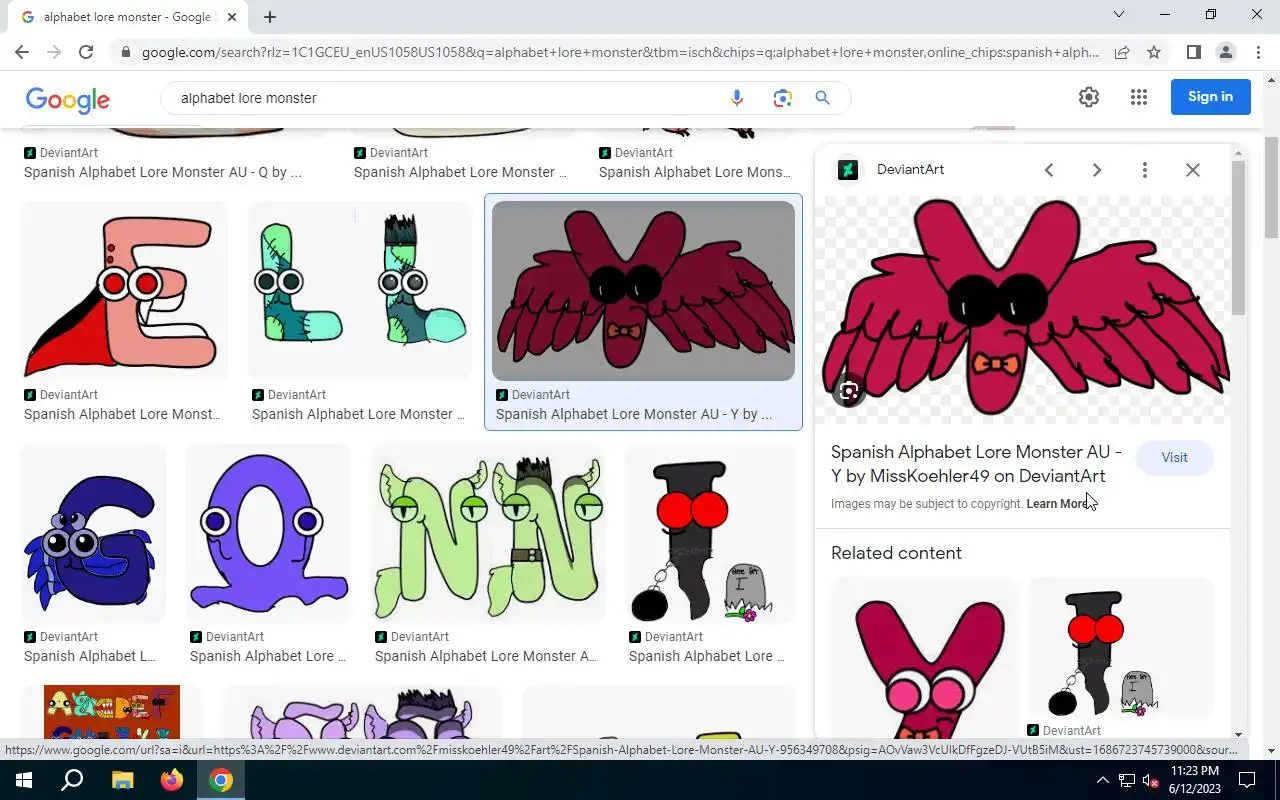This screenshot has width=1280, height=800.
Task: Open the Chrome three-dot menu
Action: 1258,52
